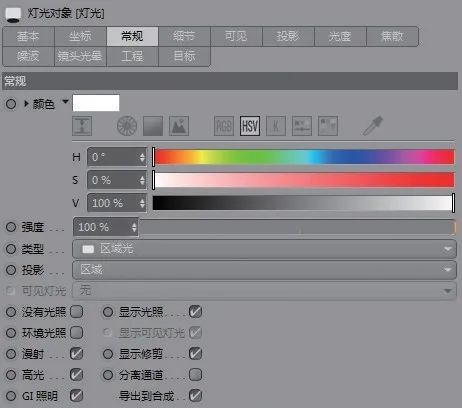Image resolution: width=462 pixels, height=408 pixels.
Task: Click the S value stepper arrows
Action: pyautogui.click(x=142, y=180)
